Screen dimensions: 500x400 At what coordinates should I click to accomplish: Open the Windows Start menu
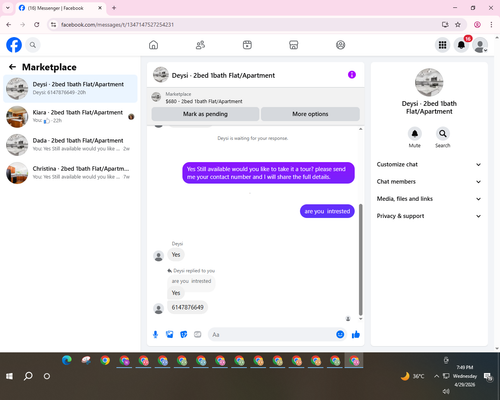coord(9,376)
